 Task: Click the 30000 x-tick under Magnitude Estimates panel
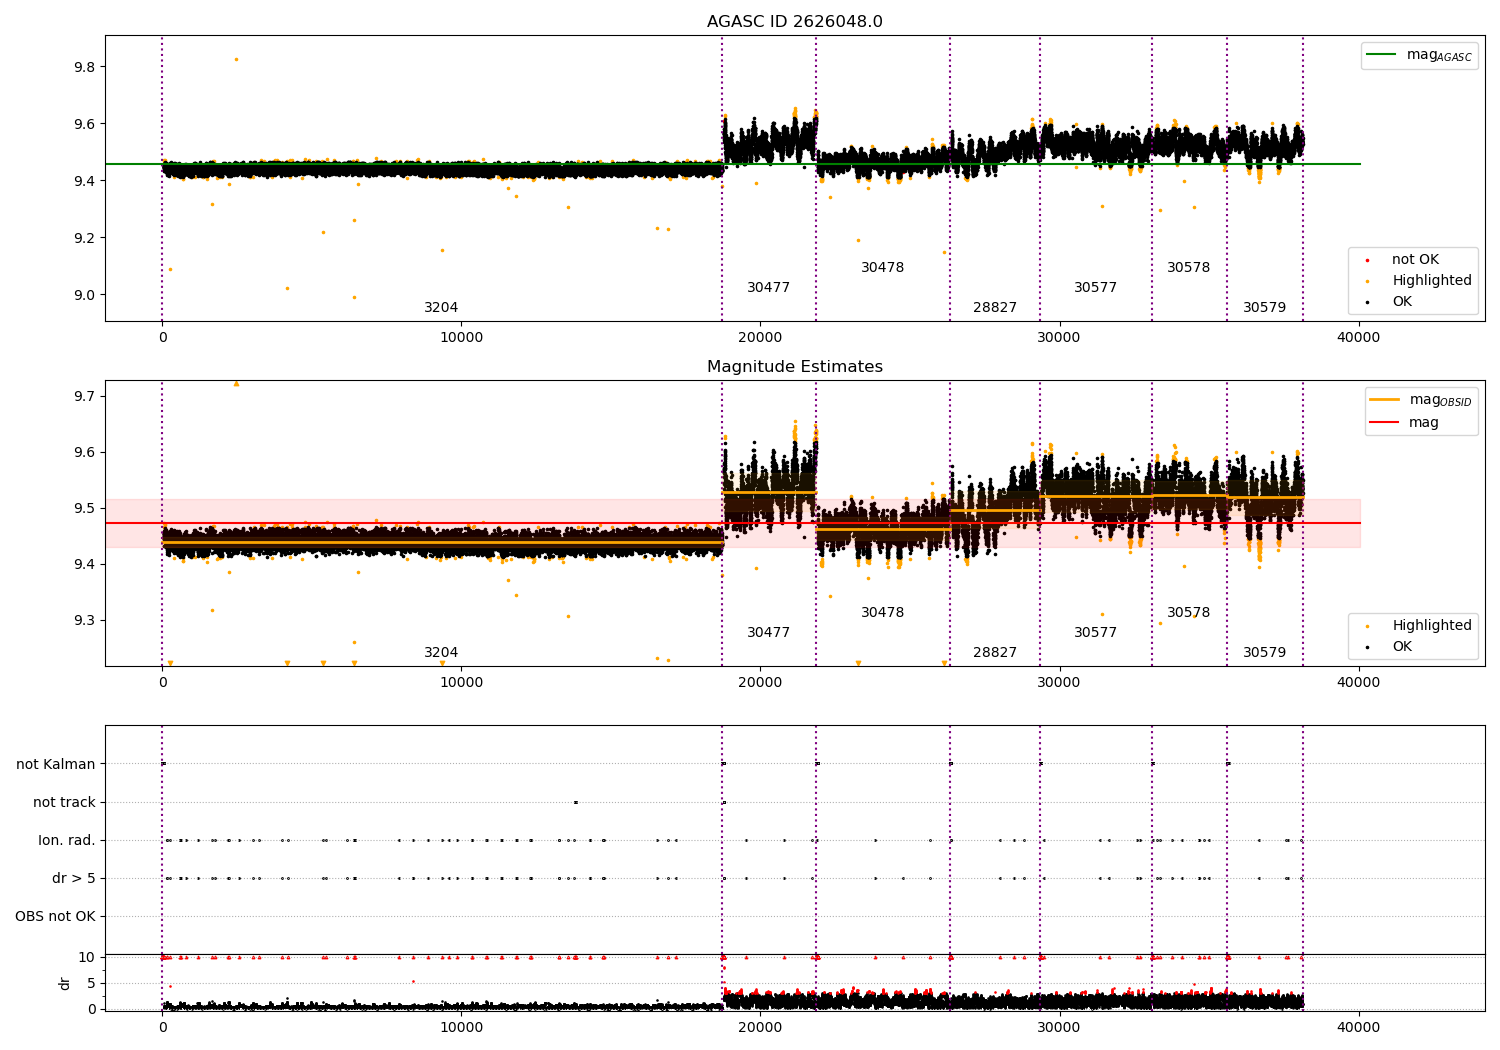[x=1059, y=682]
